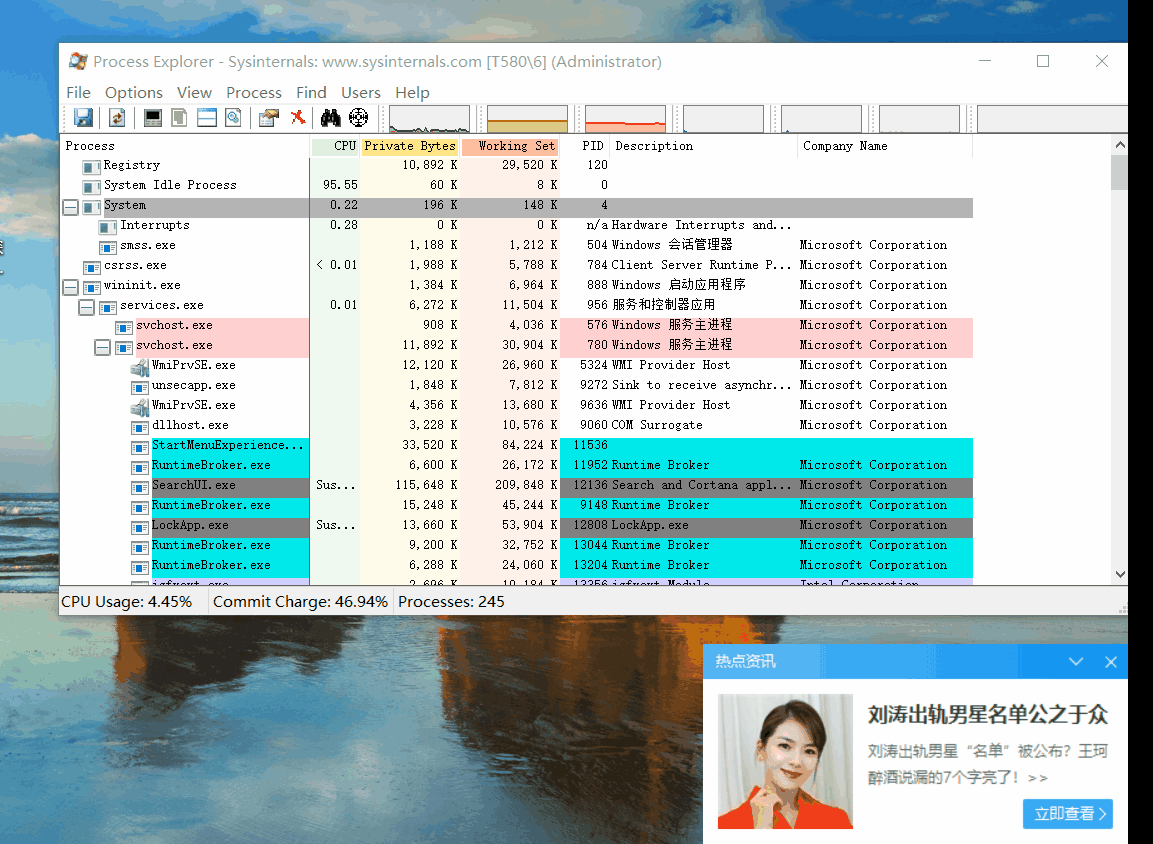Click the news popup photo thumbnail

785,761
